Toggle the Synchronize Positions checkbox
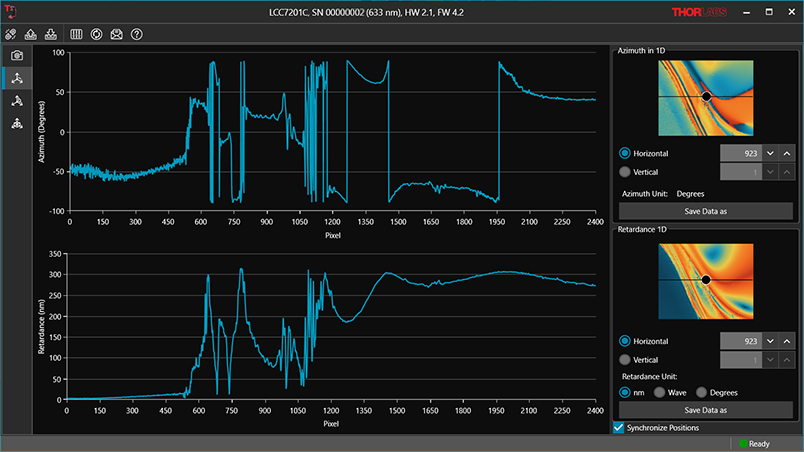This screenshot has width=804, height=452. 619,427
